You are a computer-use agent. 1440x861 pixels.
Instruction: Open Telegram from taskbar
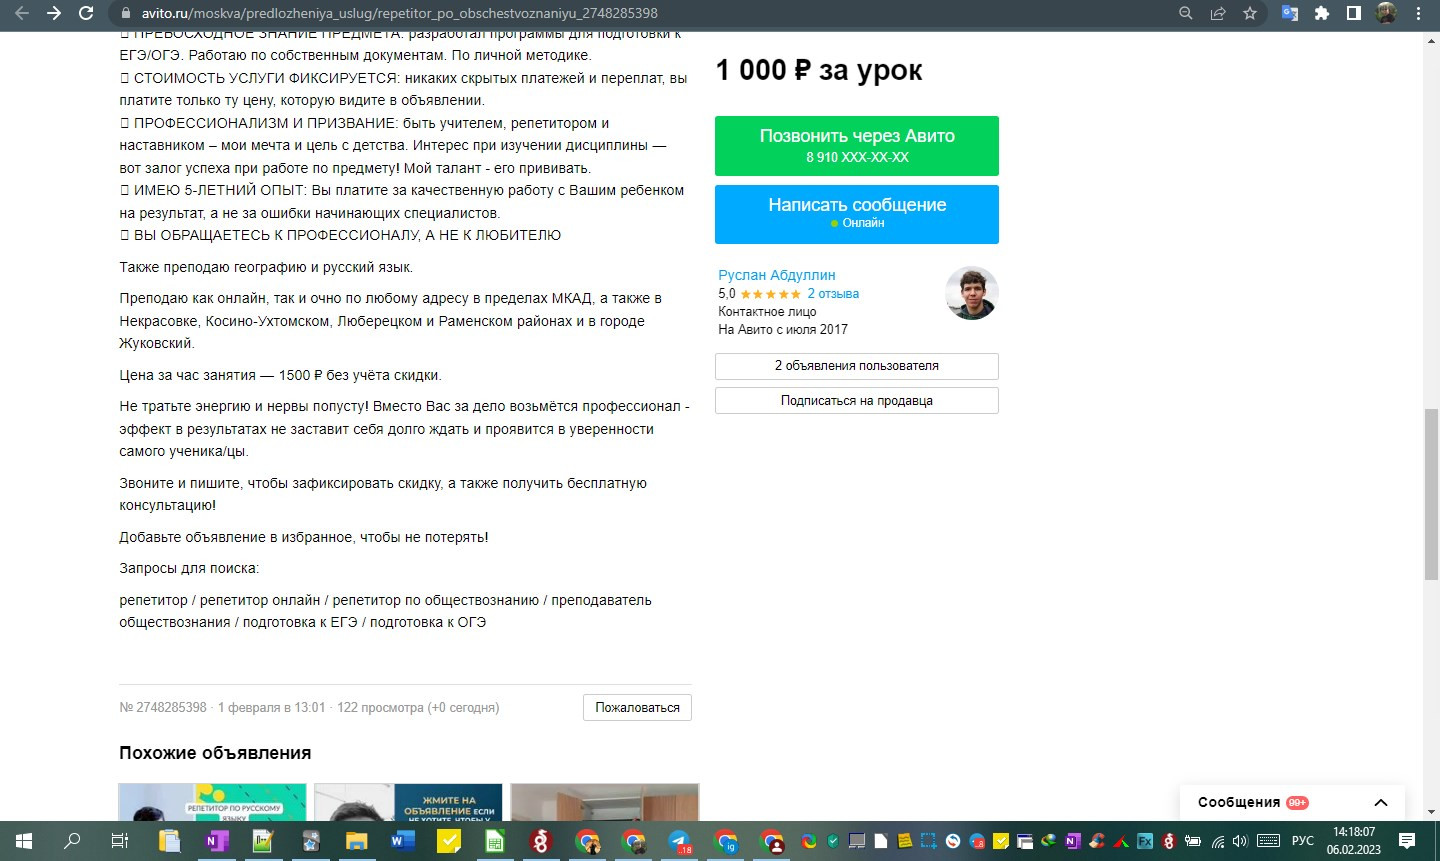pos(680,841)
